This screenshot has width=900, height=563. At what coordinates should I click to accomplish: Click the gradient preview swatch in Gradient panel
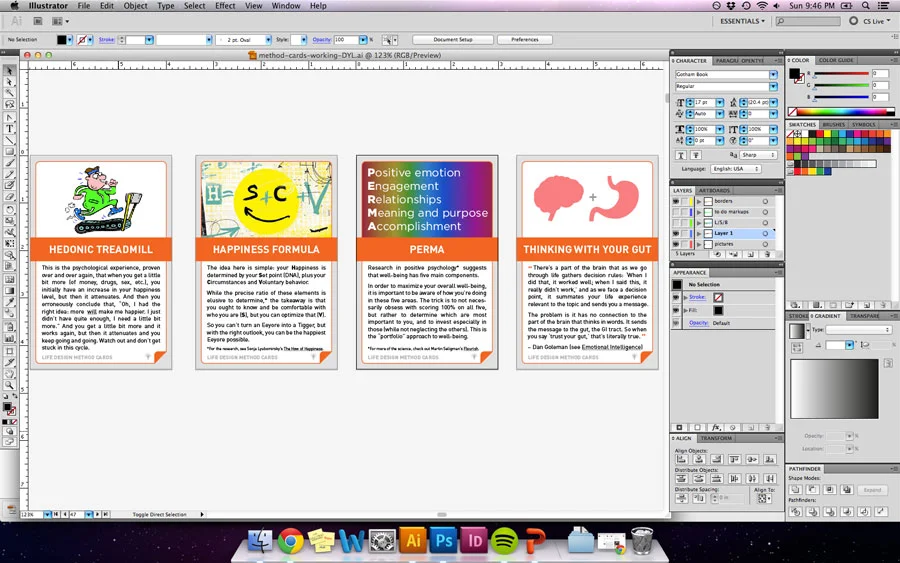click(796, 331)
